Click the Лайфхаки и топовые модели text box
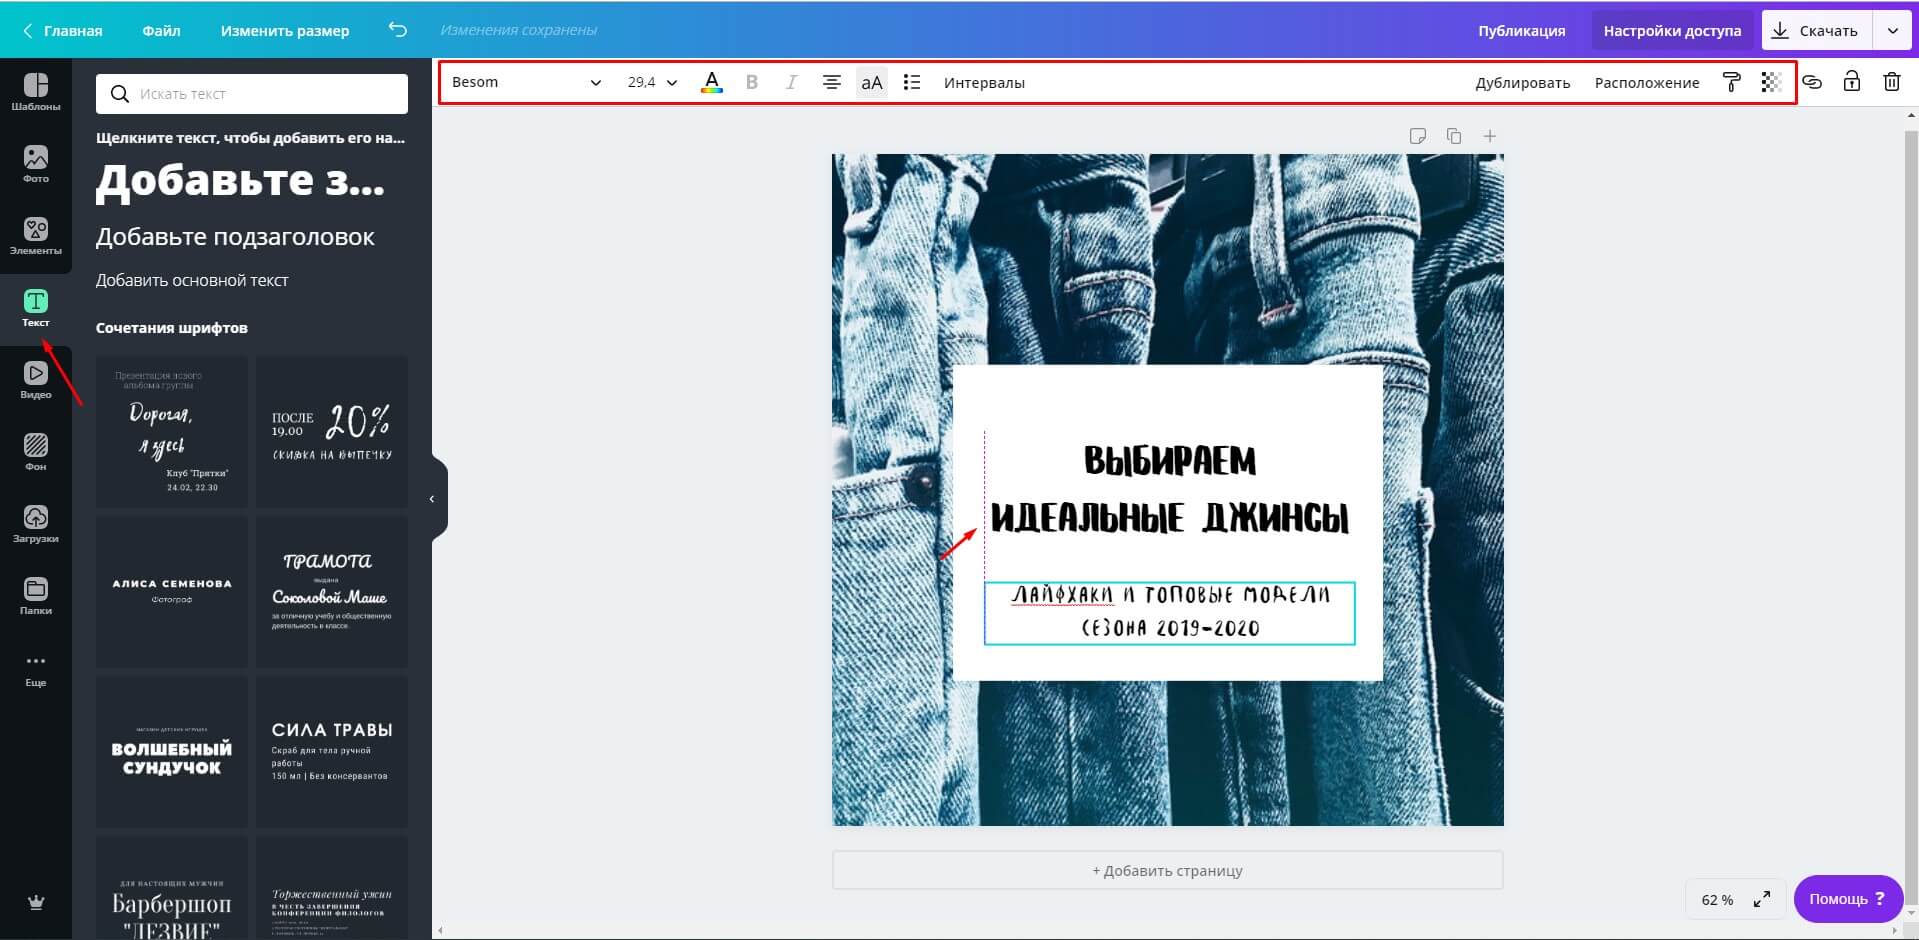 coord(1170,612)
